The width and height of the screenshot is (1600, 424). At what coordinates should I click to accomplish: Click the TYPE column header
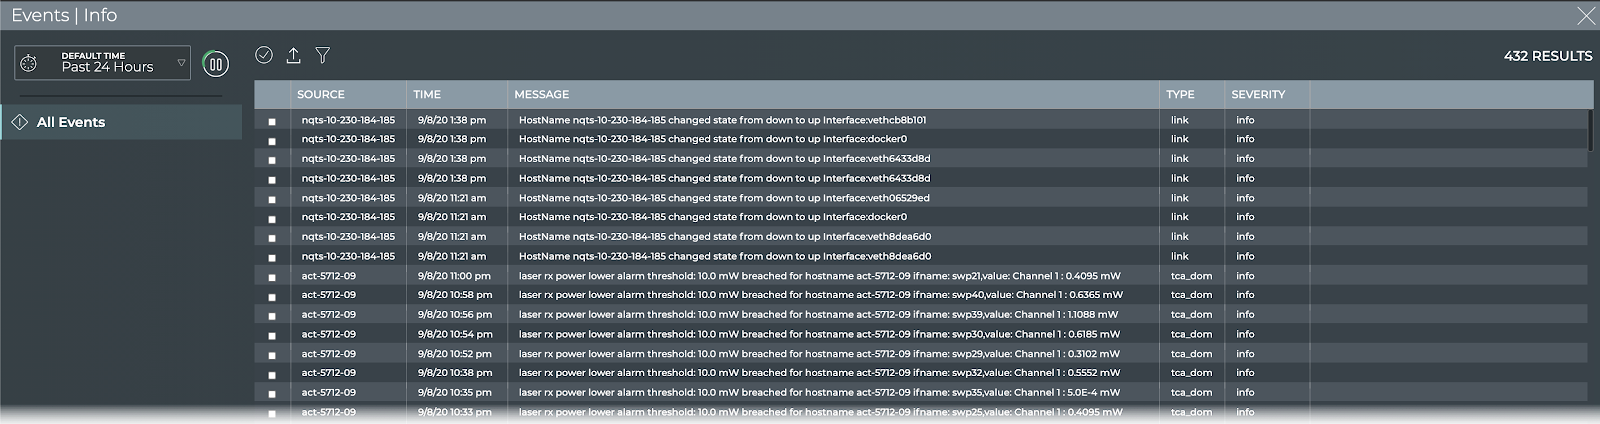click(1180, 94)
